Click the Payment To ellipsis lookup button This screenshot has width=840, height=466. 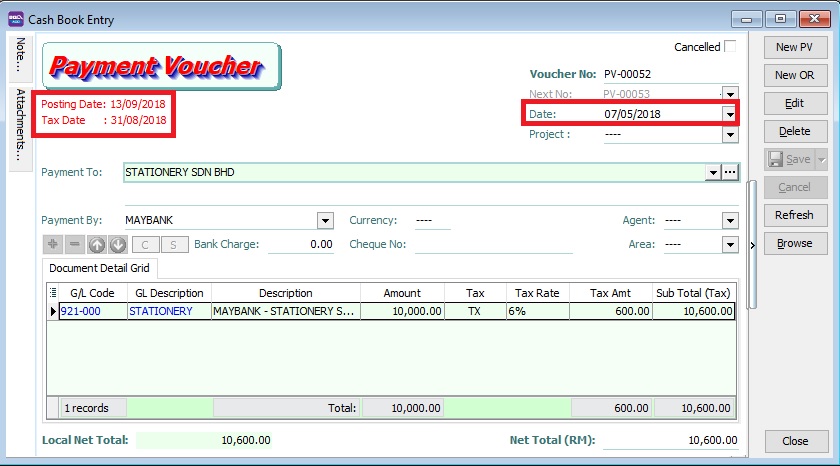tap(730, 172)
